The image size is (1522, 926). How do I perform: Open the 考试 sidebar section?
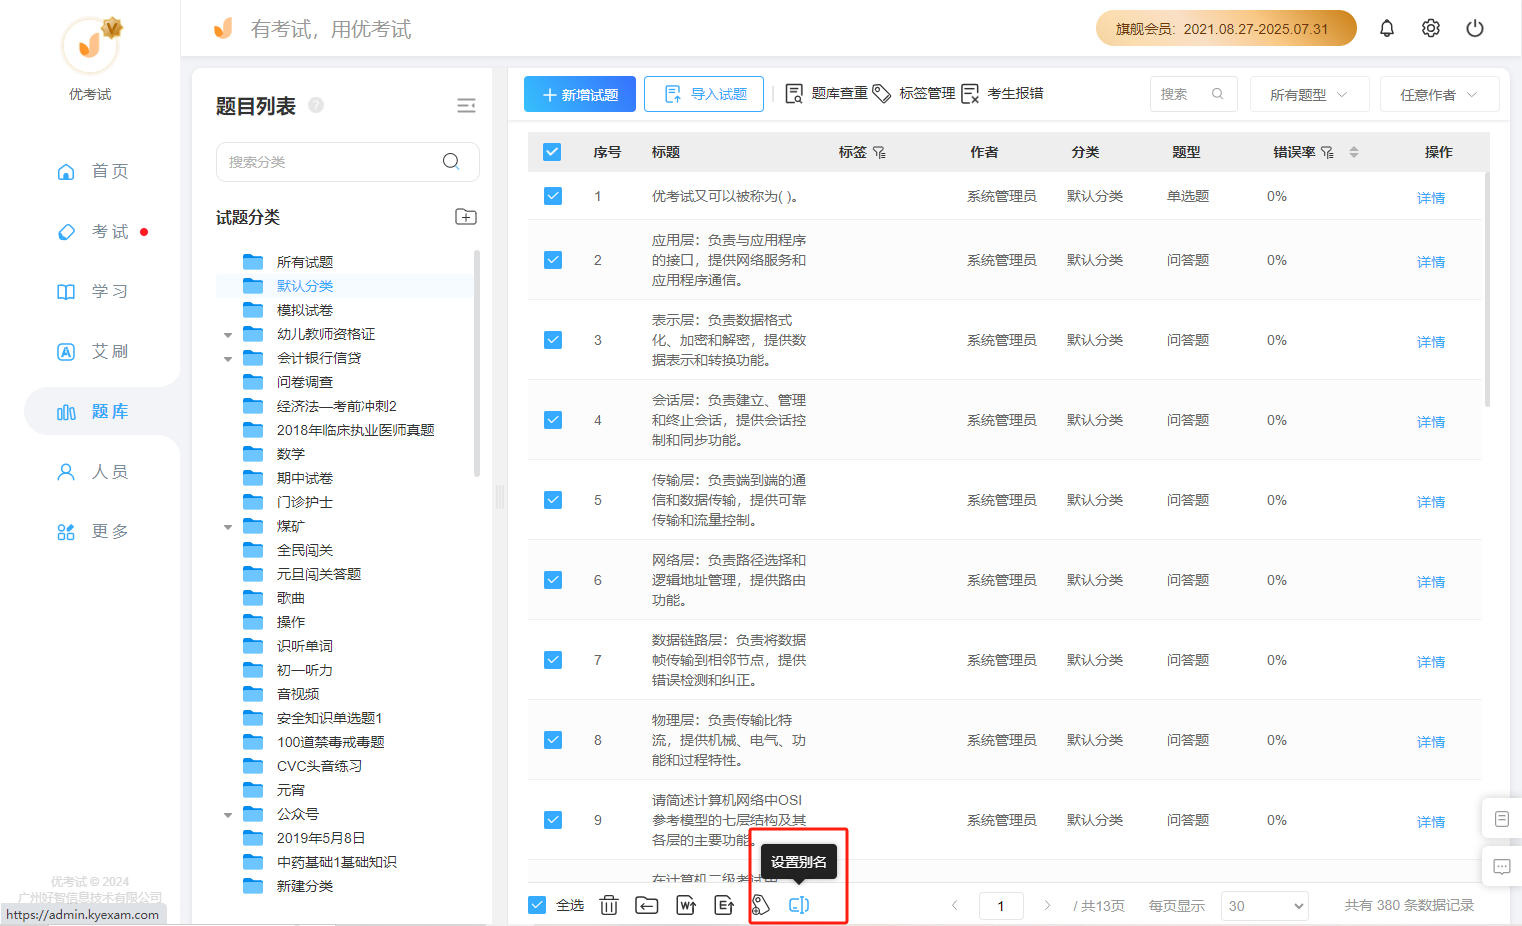[92, 231]
